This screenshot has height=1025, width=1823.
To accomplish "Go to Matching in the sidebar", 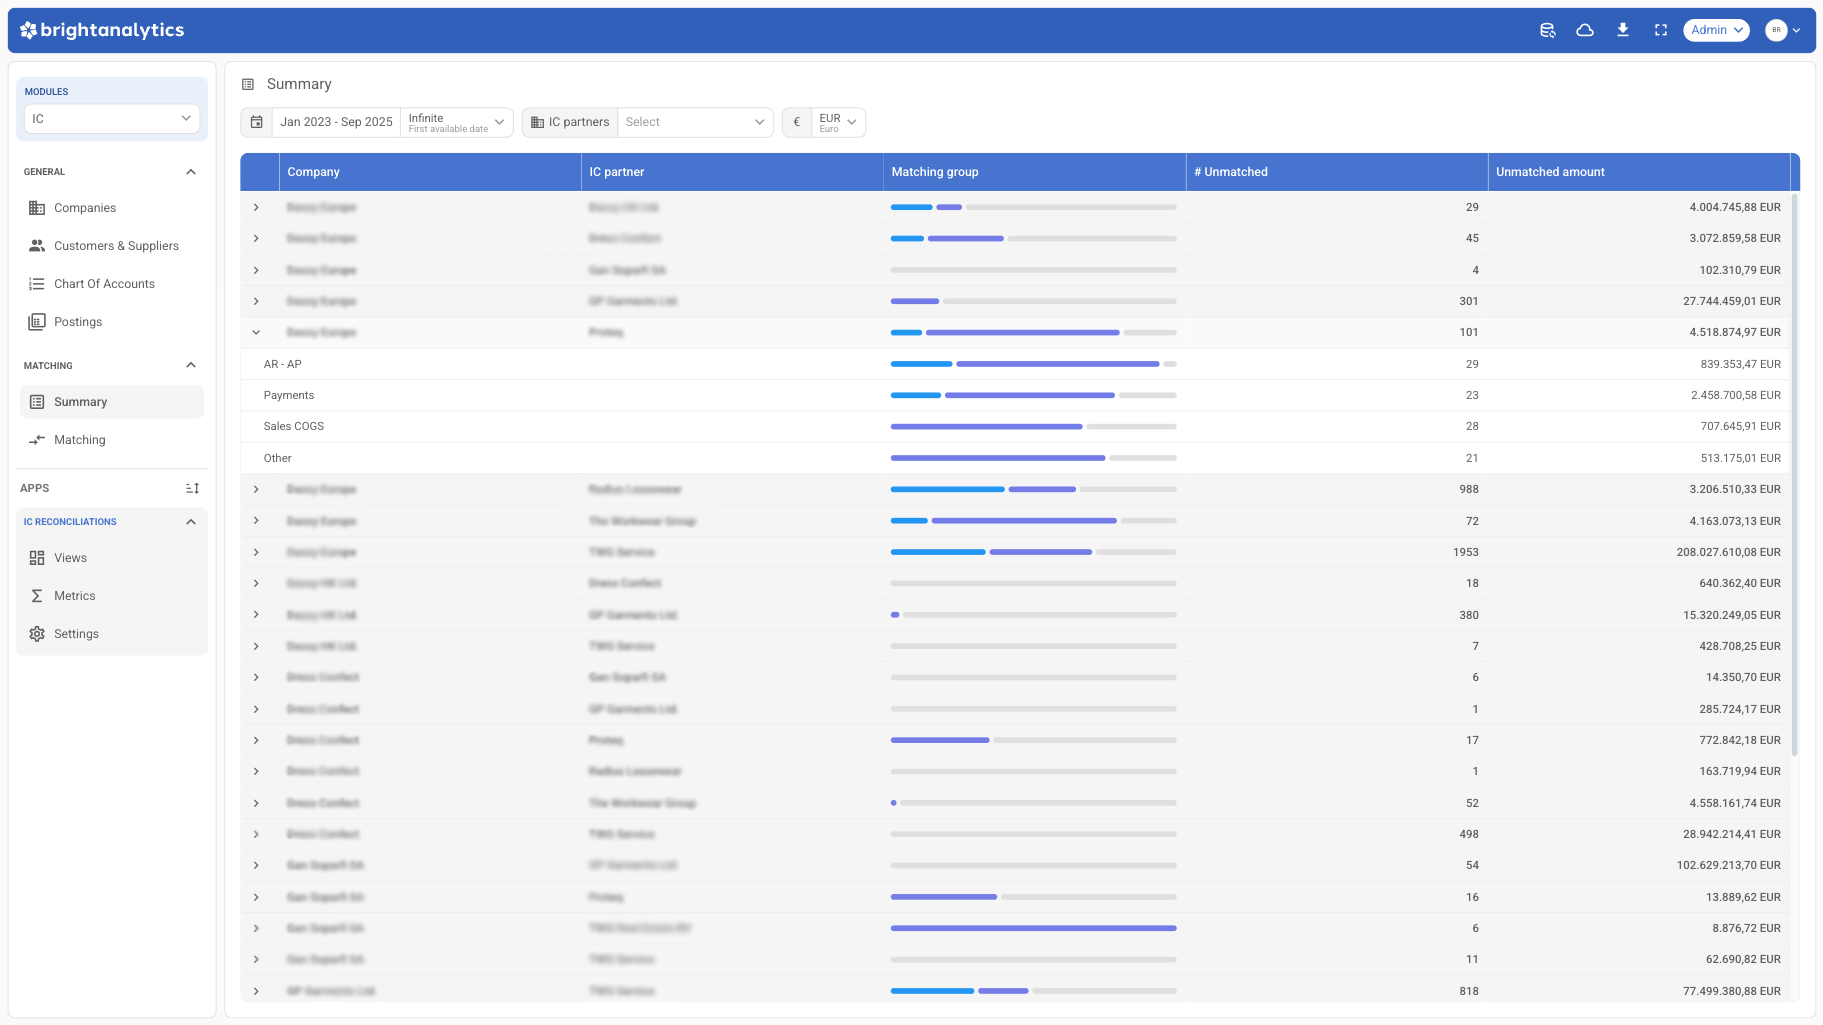I will tap(79, 440).
